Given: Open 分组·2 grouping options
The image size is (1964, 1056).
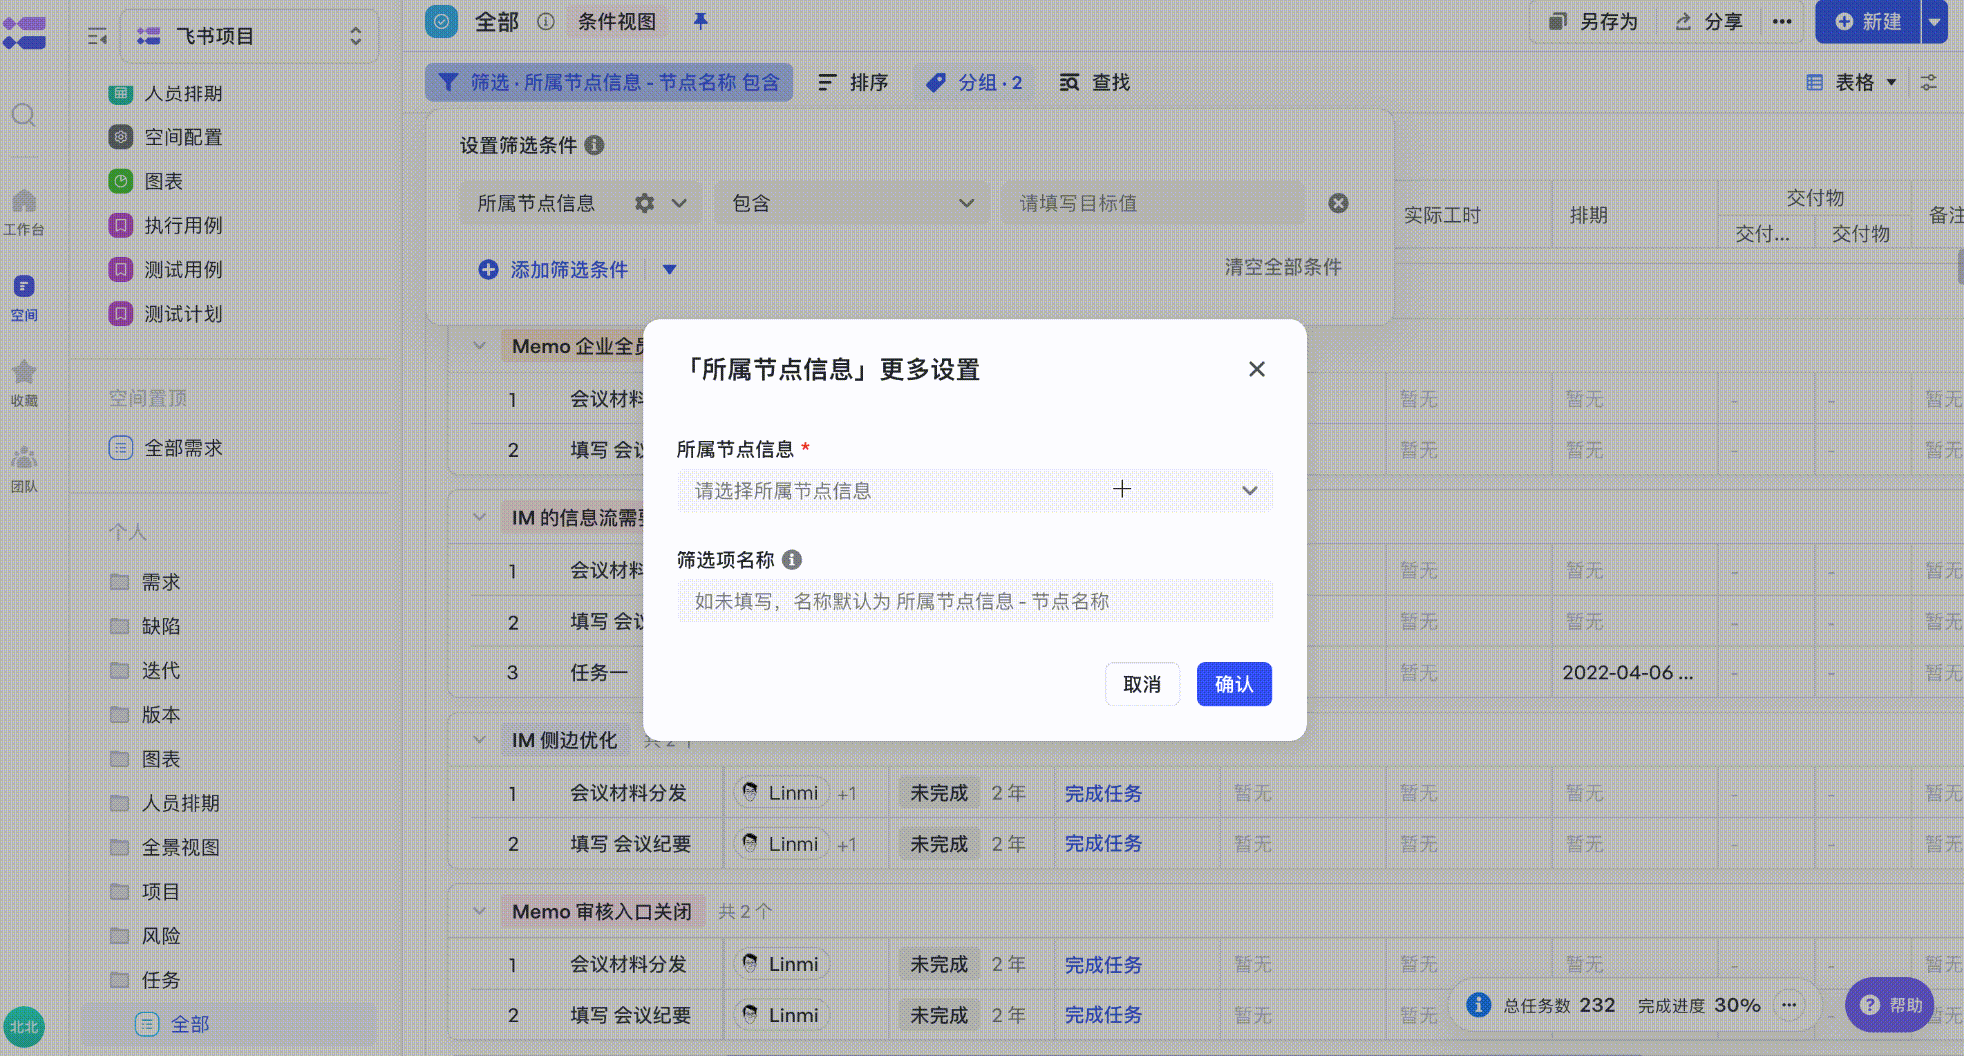Looking at the screenshot, I should (x=974, y=82).
